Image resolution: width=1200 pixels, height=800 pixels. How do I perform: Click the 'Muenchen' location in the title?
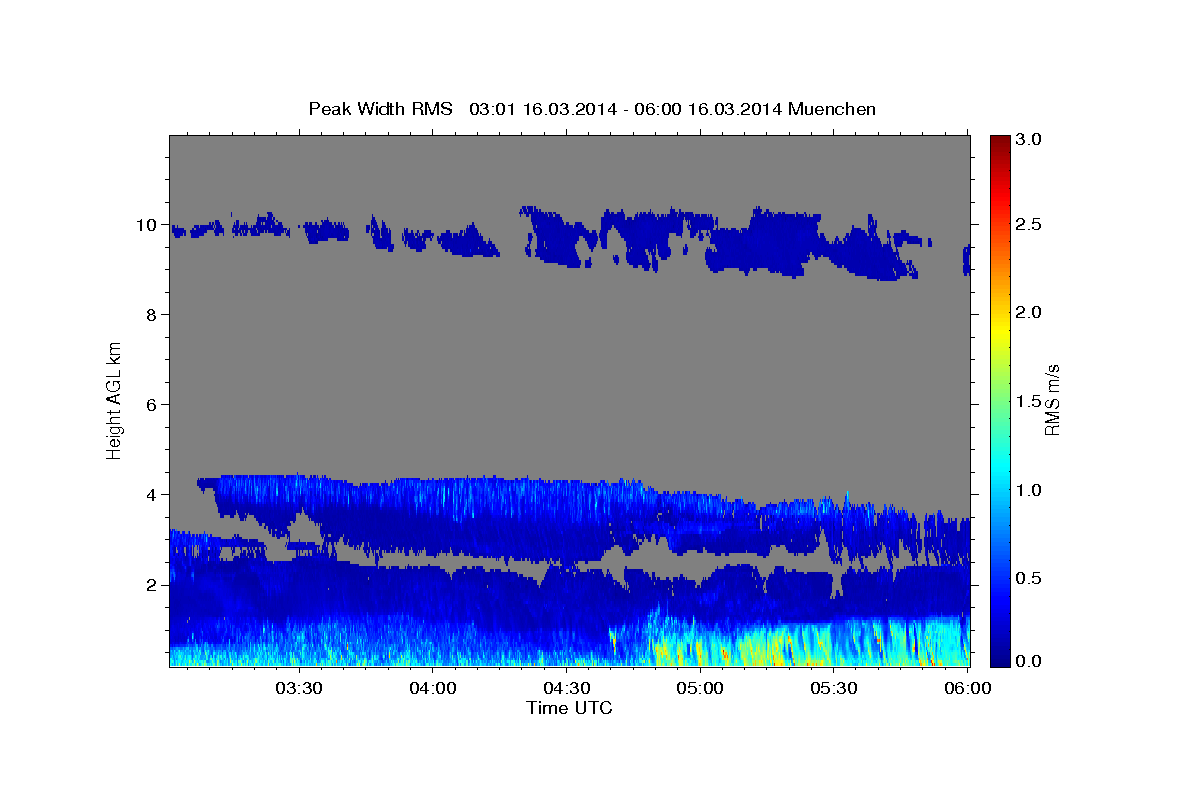832,109
